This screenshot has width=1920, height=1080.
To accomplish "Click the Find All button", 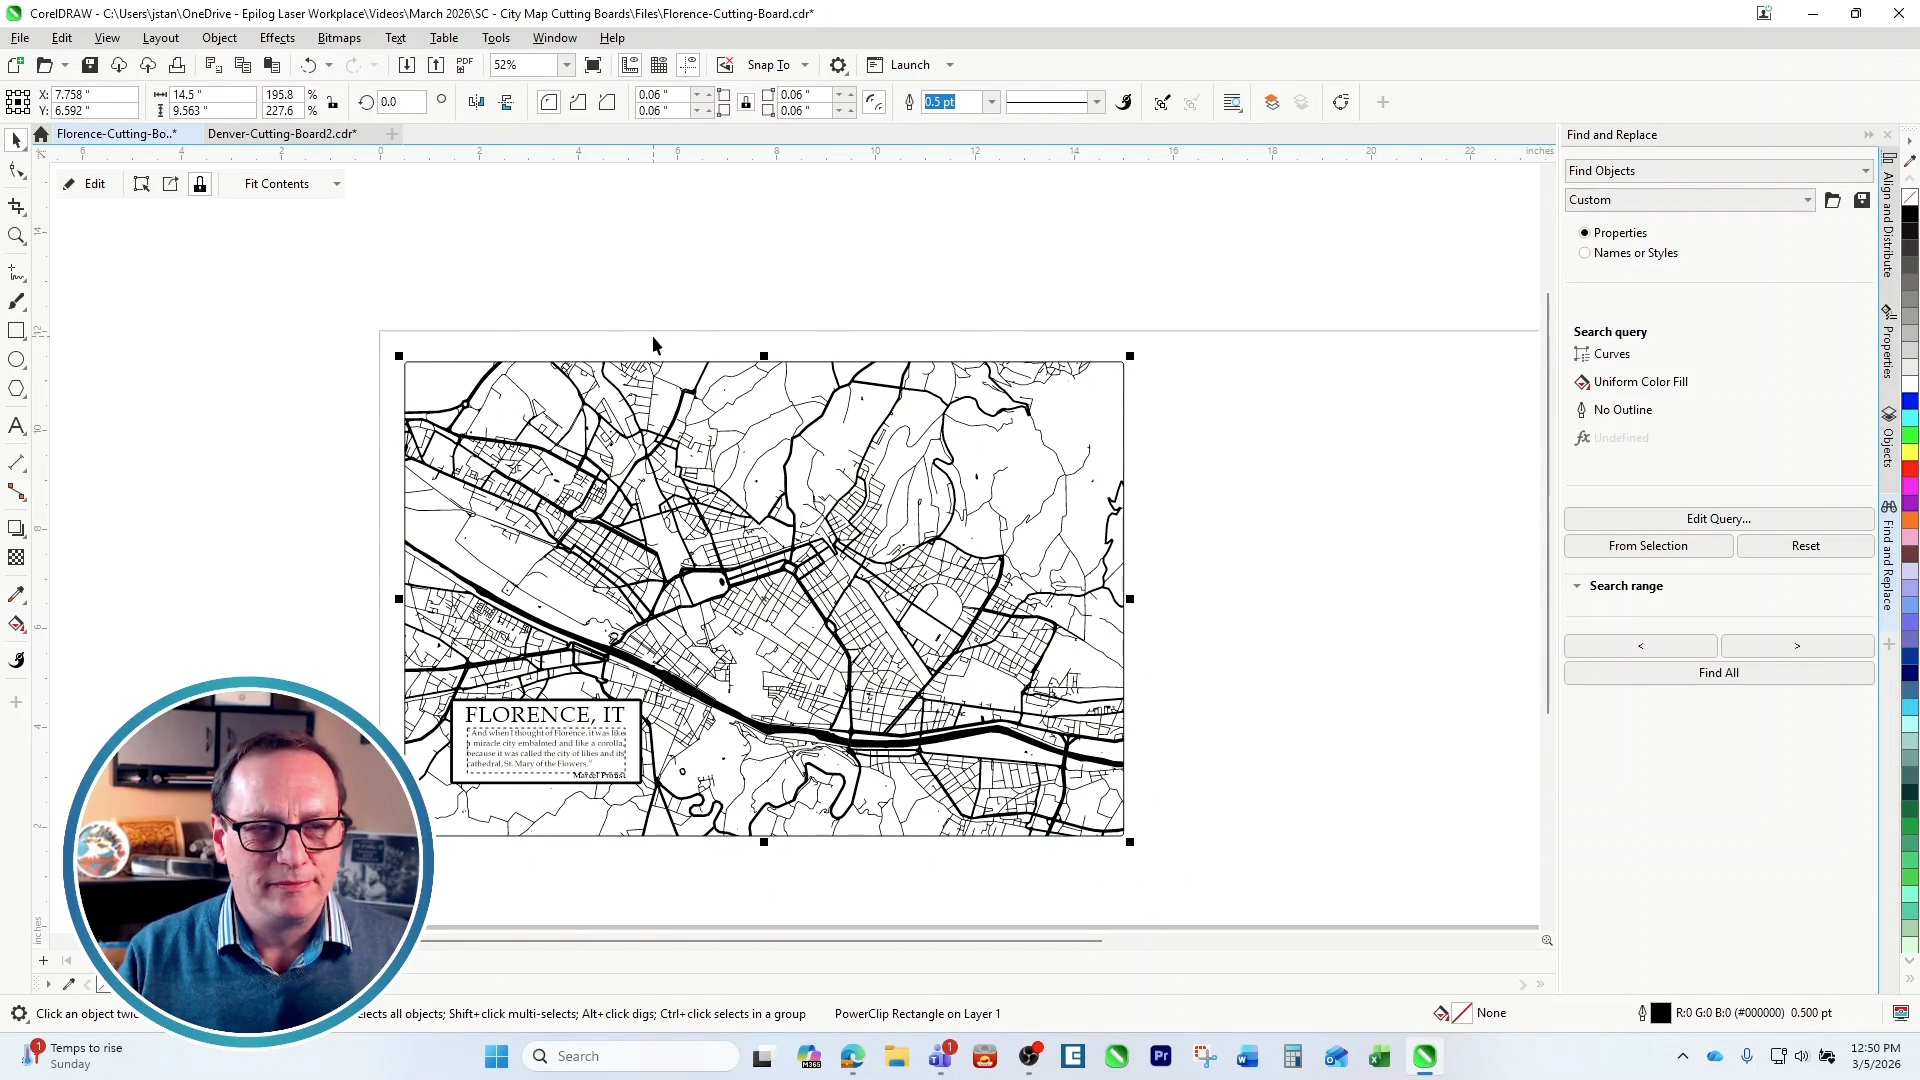I will click(1718, 672).
